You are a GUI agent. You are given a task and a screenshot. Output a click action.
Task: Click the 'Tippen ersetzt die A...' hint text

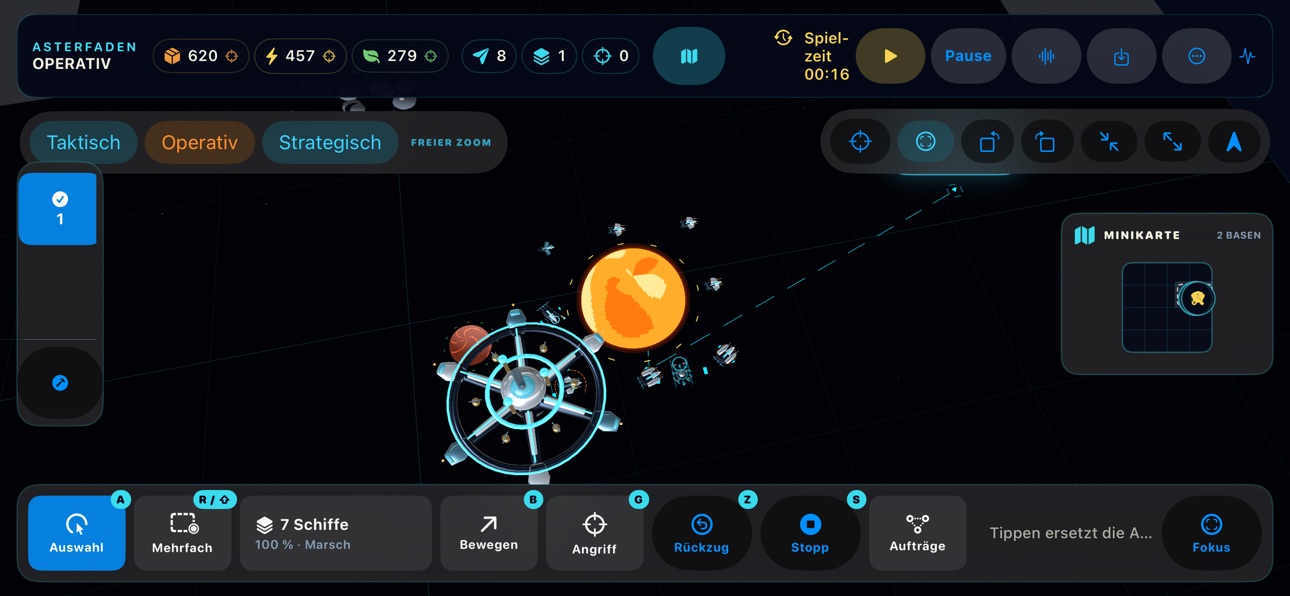(x=1070, y=533)
